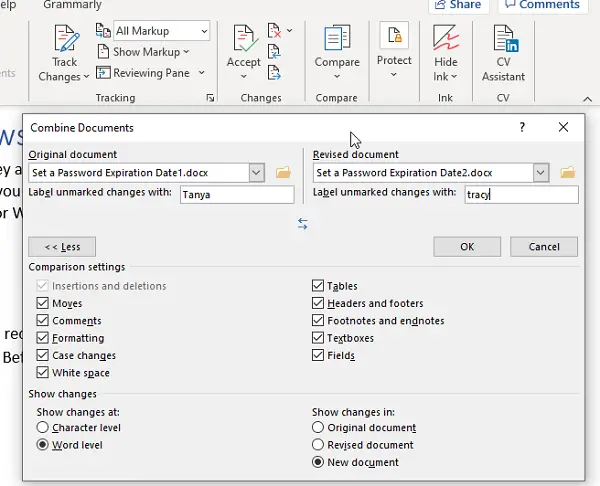Open the Compare dropdown arrow
Viewport: 600px width, 486px height.
[x=337, y=77]
